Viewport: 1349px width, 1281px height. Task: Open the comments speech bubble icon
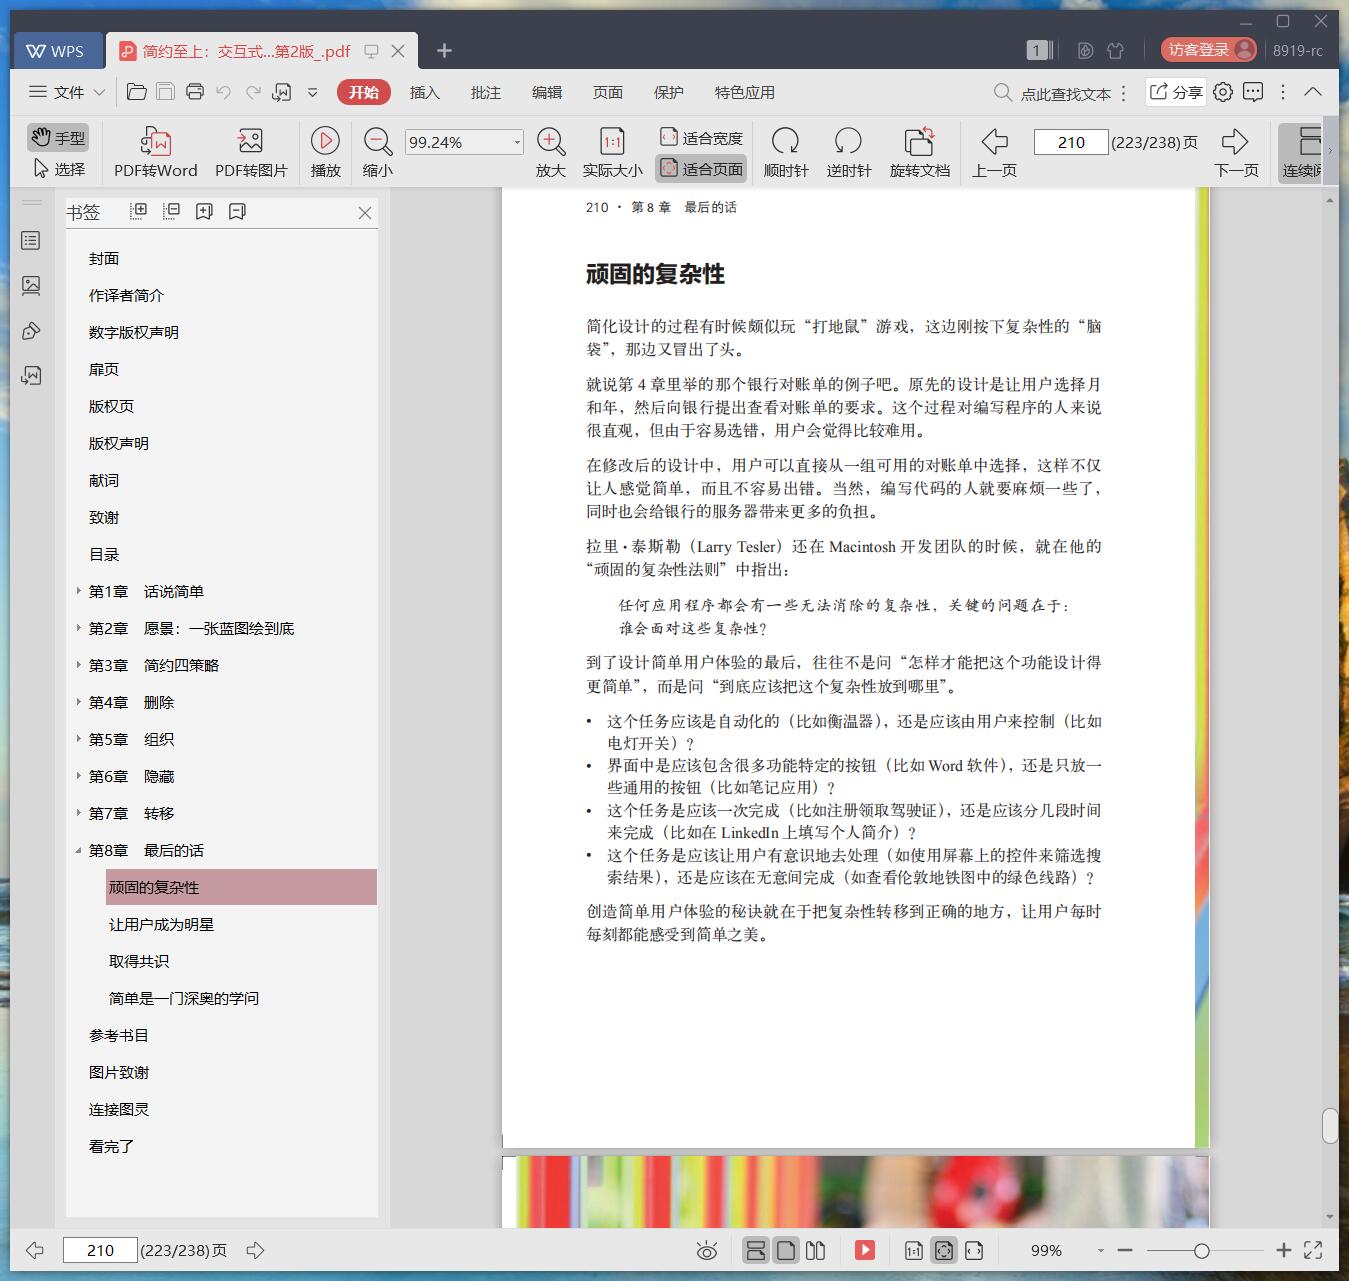1253,92
